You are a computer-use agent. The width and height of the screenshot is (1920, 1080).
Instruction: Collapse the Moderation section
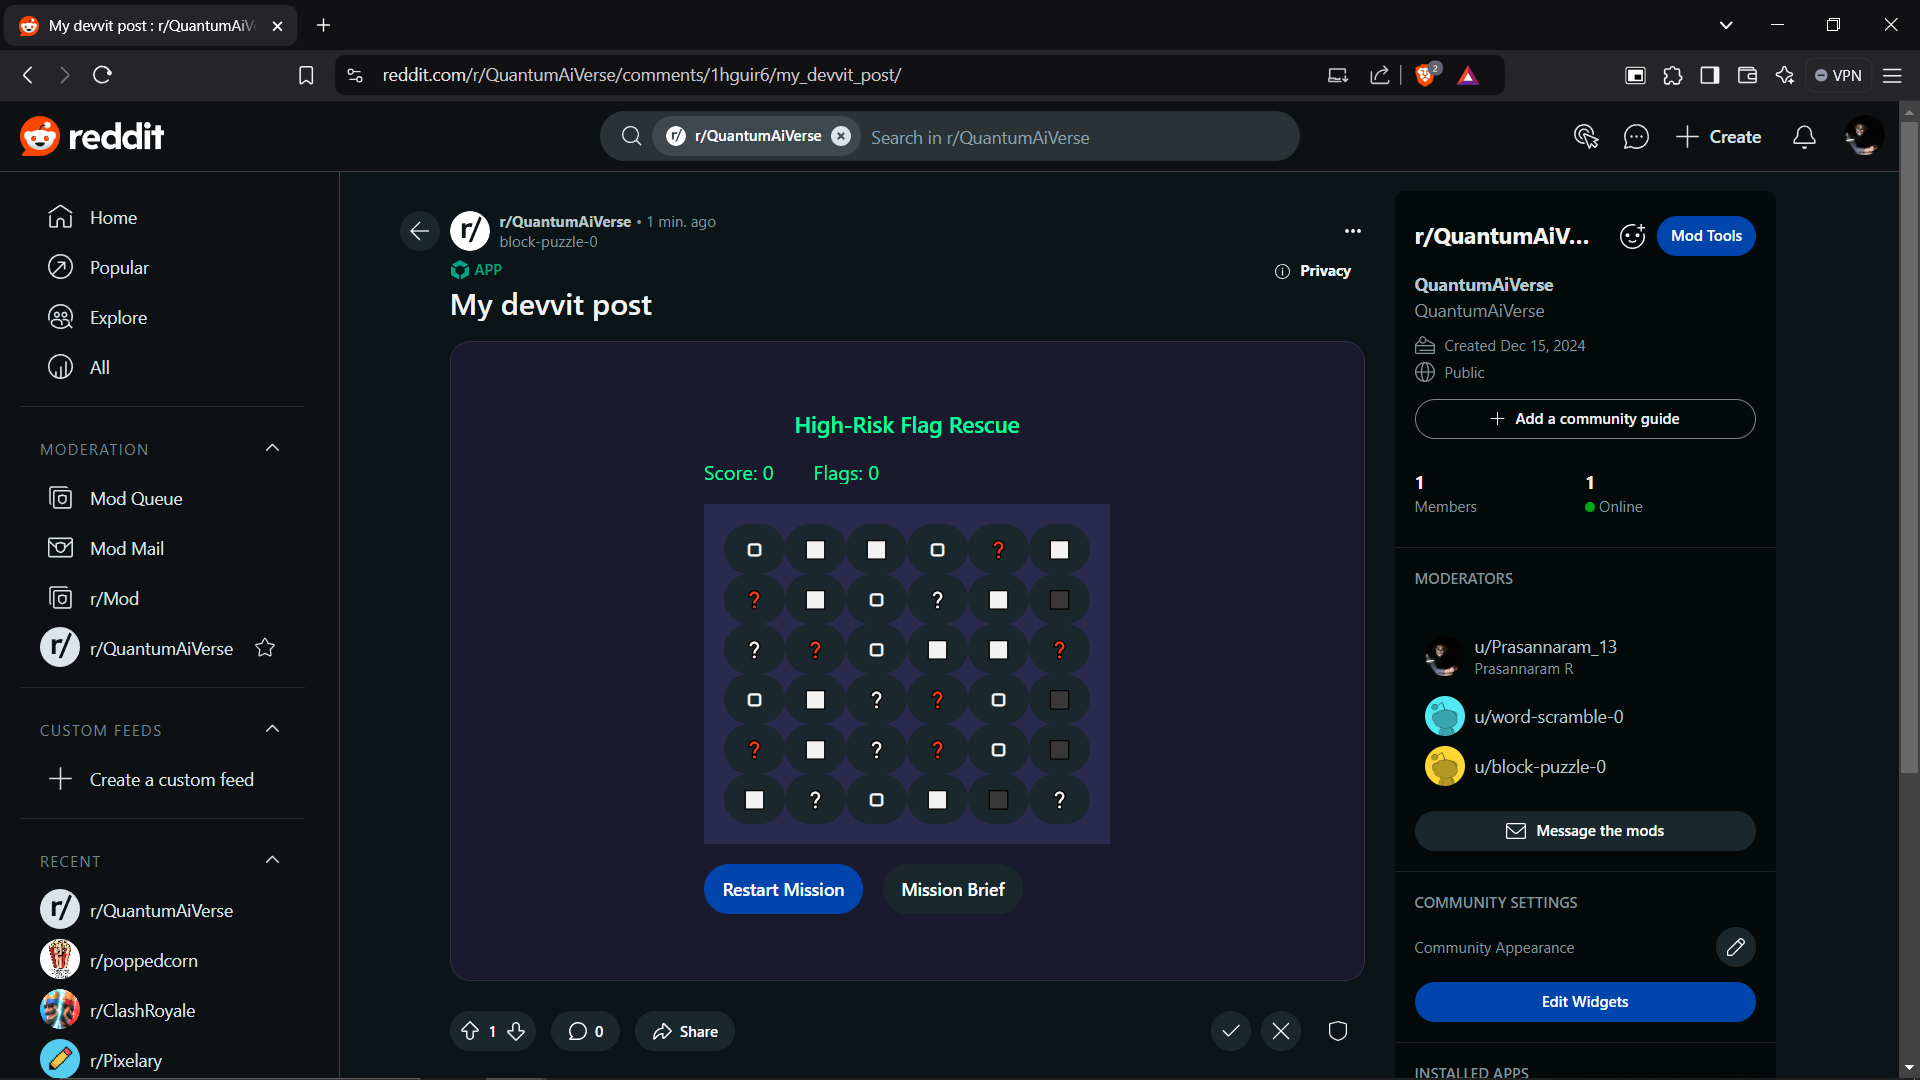(272, 448)
